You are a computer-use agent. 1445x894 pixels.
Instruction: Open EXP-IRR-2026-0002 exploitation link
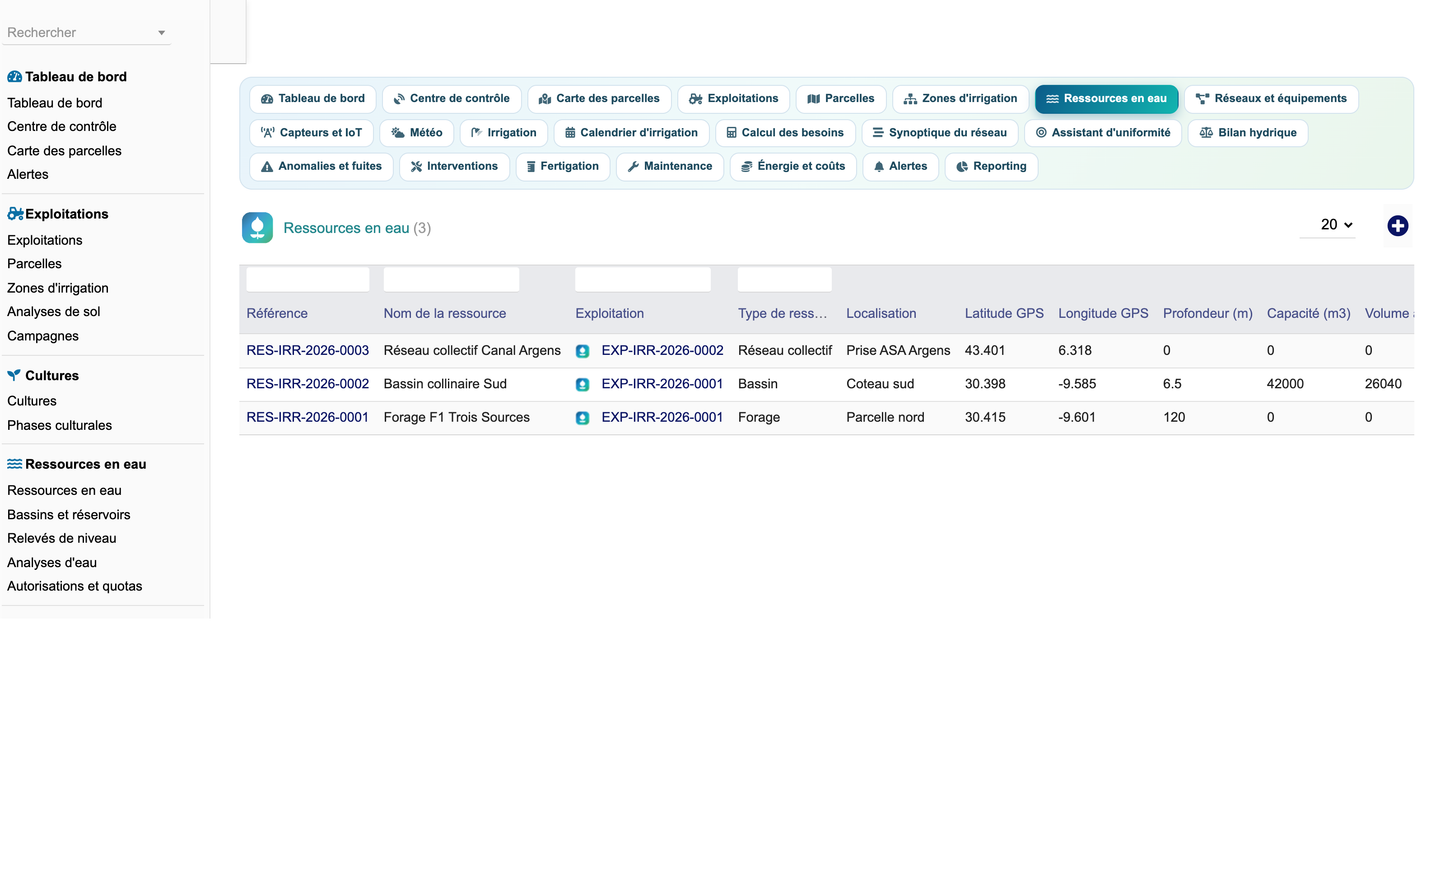click(662, 351)
